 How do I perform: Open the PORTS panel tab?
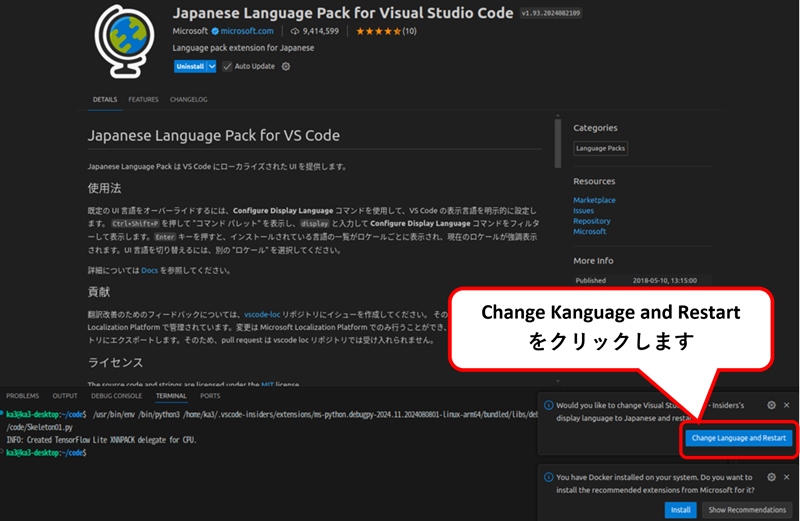point(210,396)
